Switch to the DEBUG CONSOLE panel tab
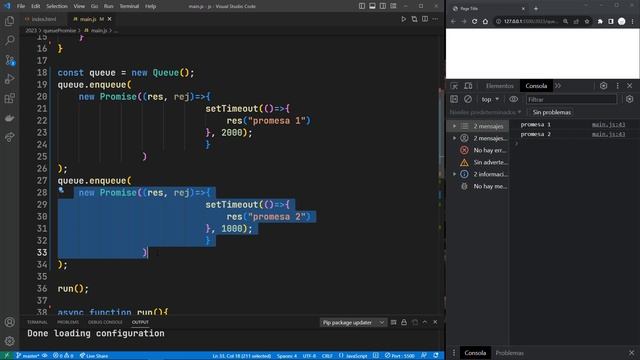Screen dimensions: 640x360 point(105,322)
